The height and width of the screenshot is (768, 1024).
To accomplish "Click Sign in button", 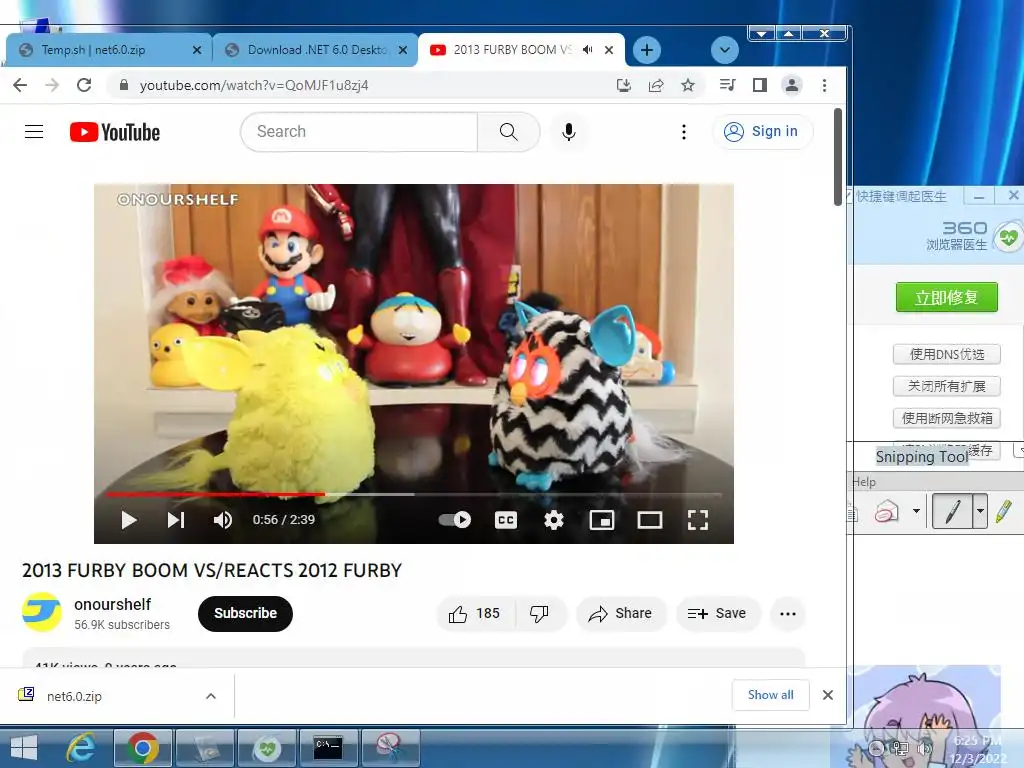I will pyautogui.click(x=762, y=132).
